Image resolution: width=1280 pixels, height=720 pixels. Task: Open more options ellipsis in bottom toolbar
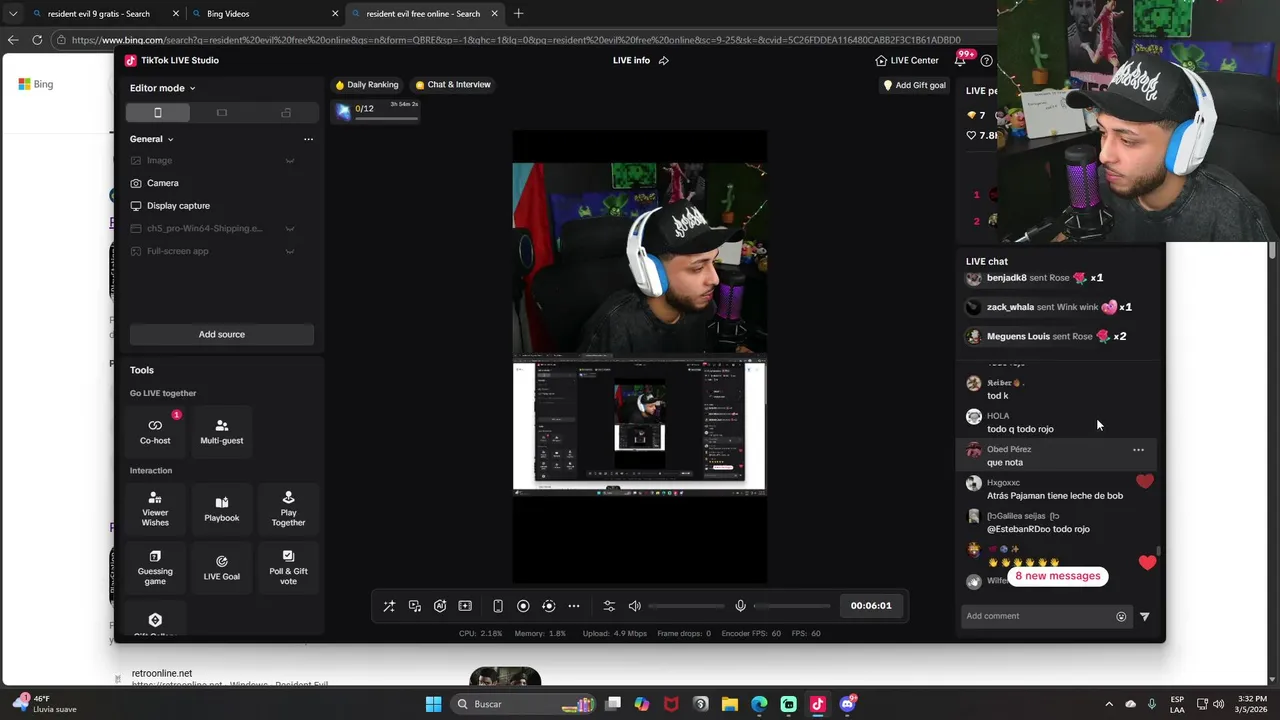click(574, 606)
